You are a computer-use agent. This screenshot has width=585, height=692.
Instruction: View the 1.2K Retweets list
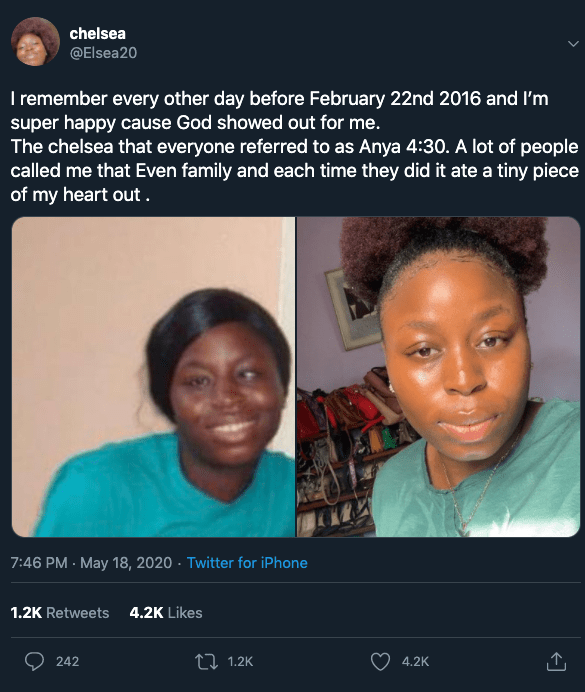point(60,613)
